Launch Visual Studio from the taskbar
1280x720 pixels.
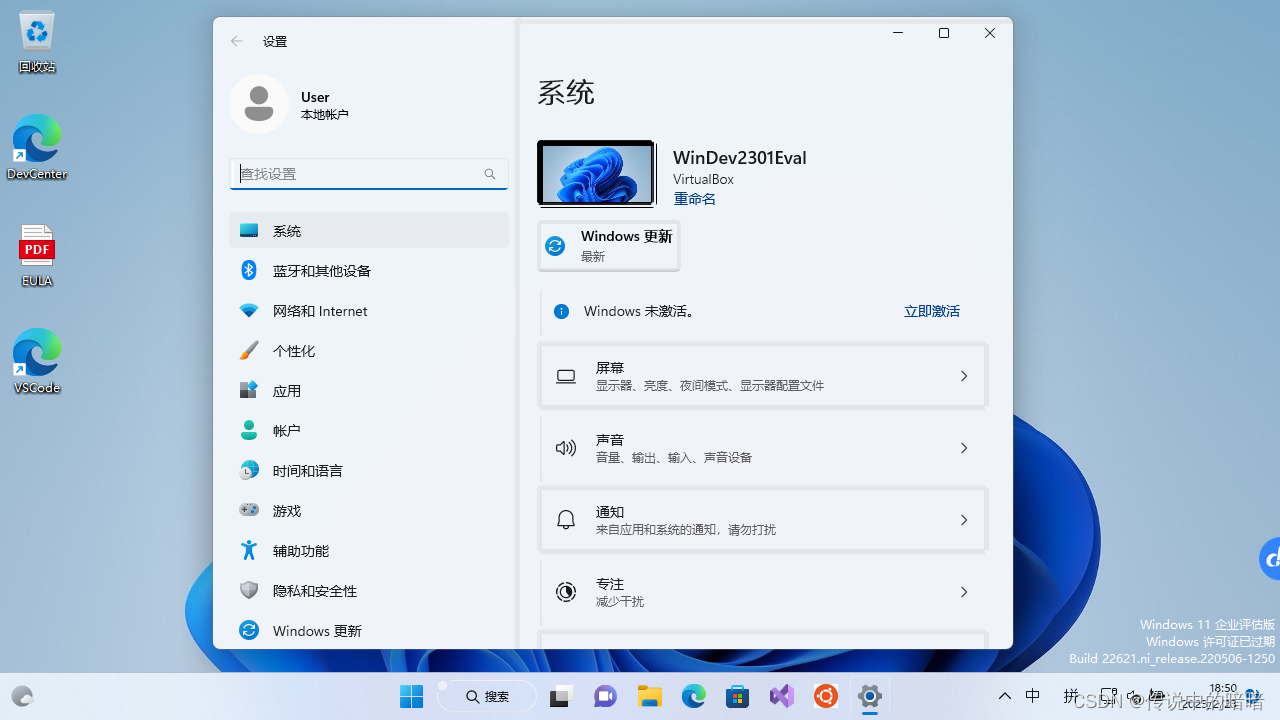[782, 697]
